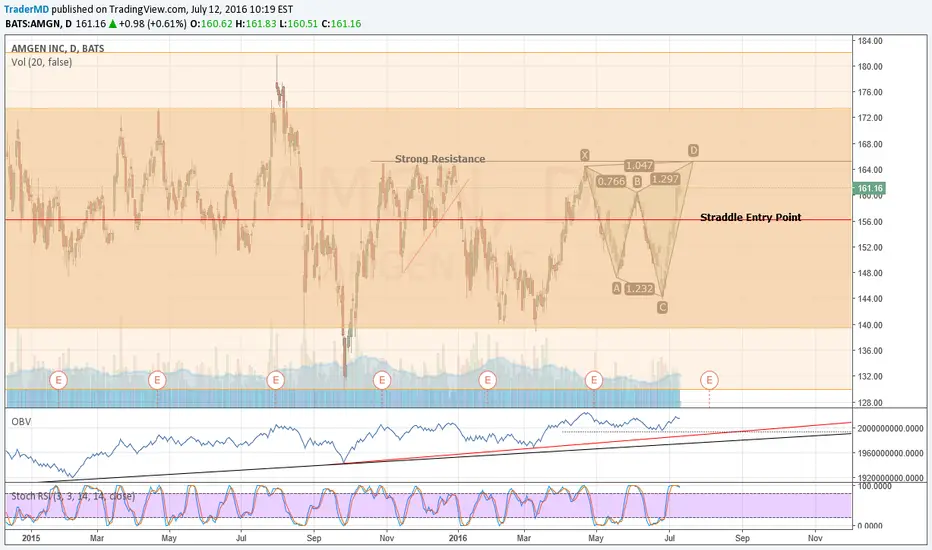Click the B point label of the pattern
Image resolution: width=932 pixels, height=550 pixels.
point(637,181)
